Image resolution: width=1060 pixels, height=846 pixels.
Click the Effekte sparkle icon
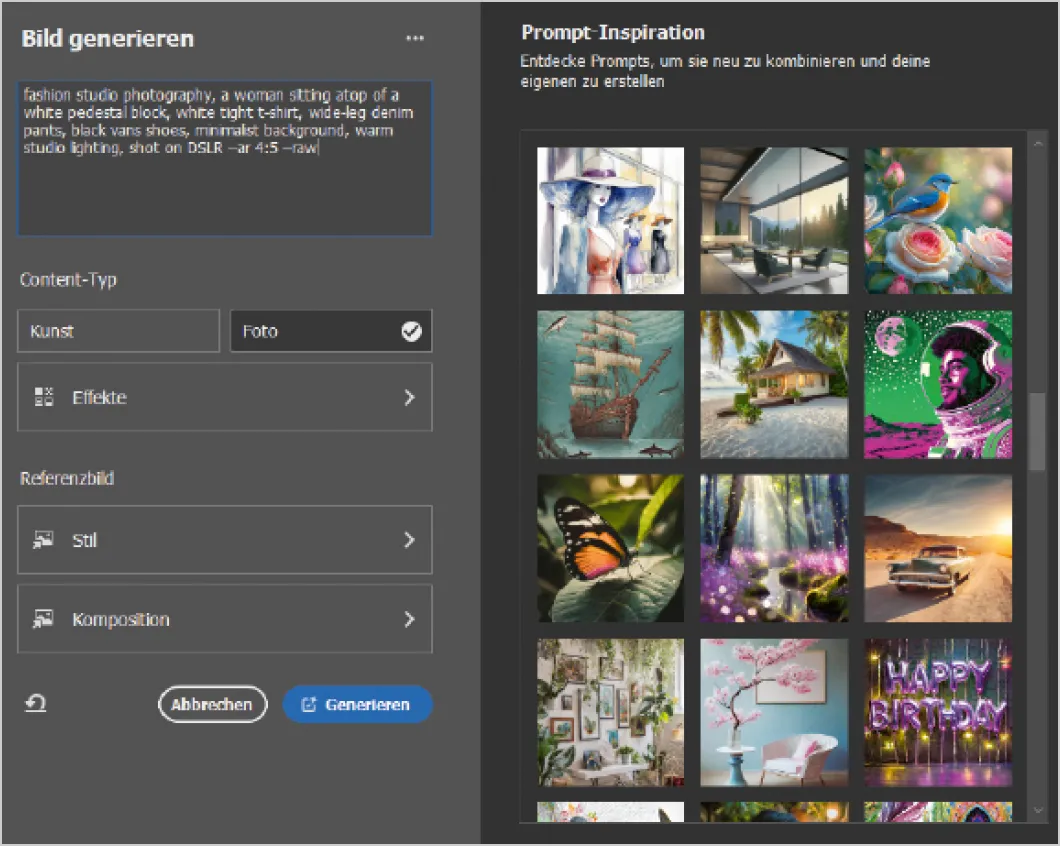[43, 397]
